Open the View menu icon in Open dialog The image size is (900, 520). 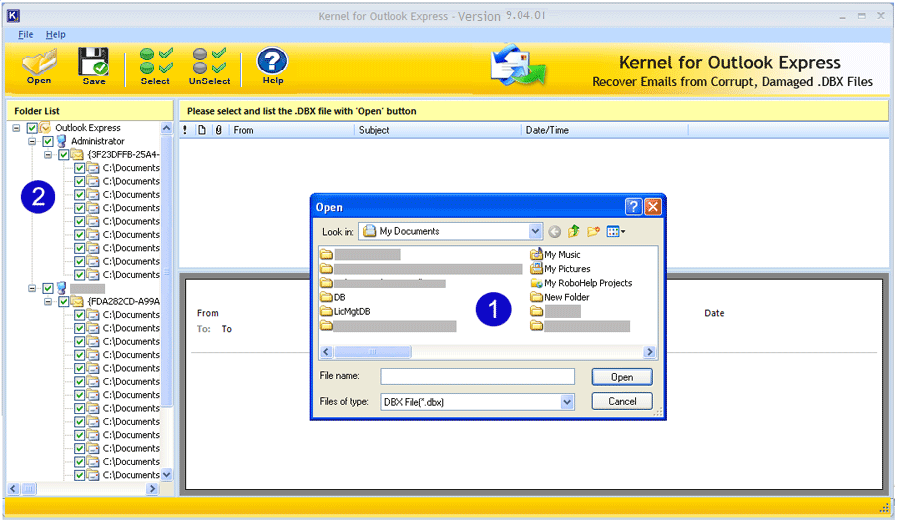[x=615, y=231]
